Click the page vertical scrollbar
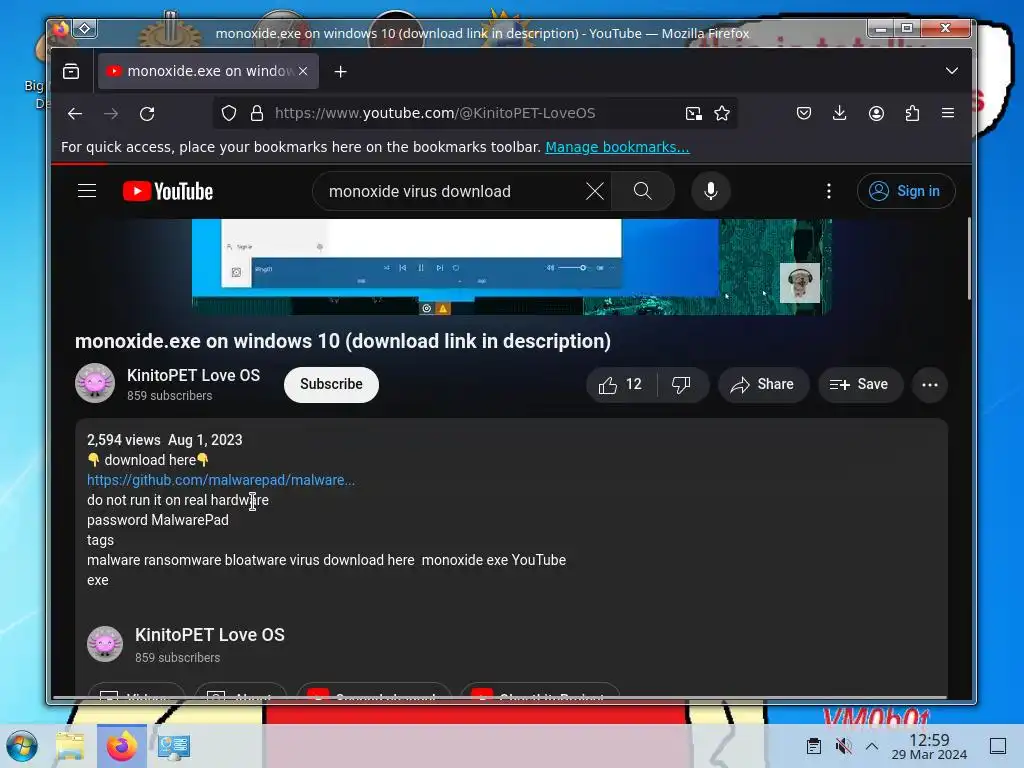This screenshot has width=1024, height=768. pyautogui.click(x=968, y=259)
